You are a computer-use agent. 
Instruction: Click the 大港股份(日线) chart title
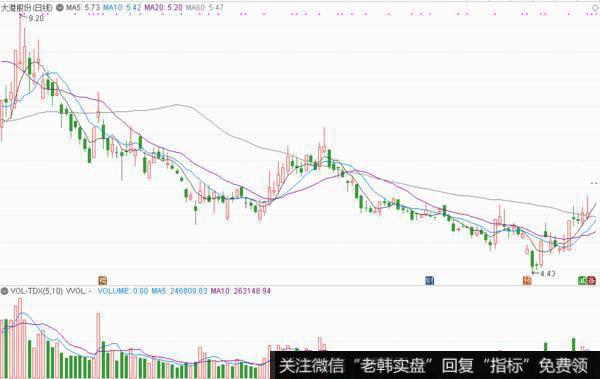pyautogui.click(x=26, y=7)
